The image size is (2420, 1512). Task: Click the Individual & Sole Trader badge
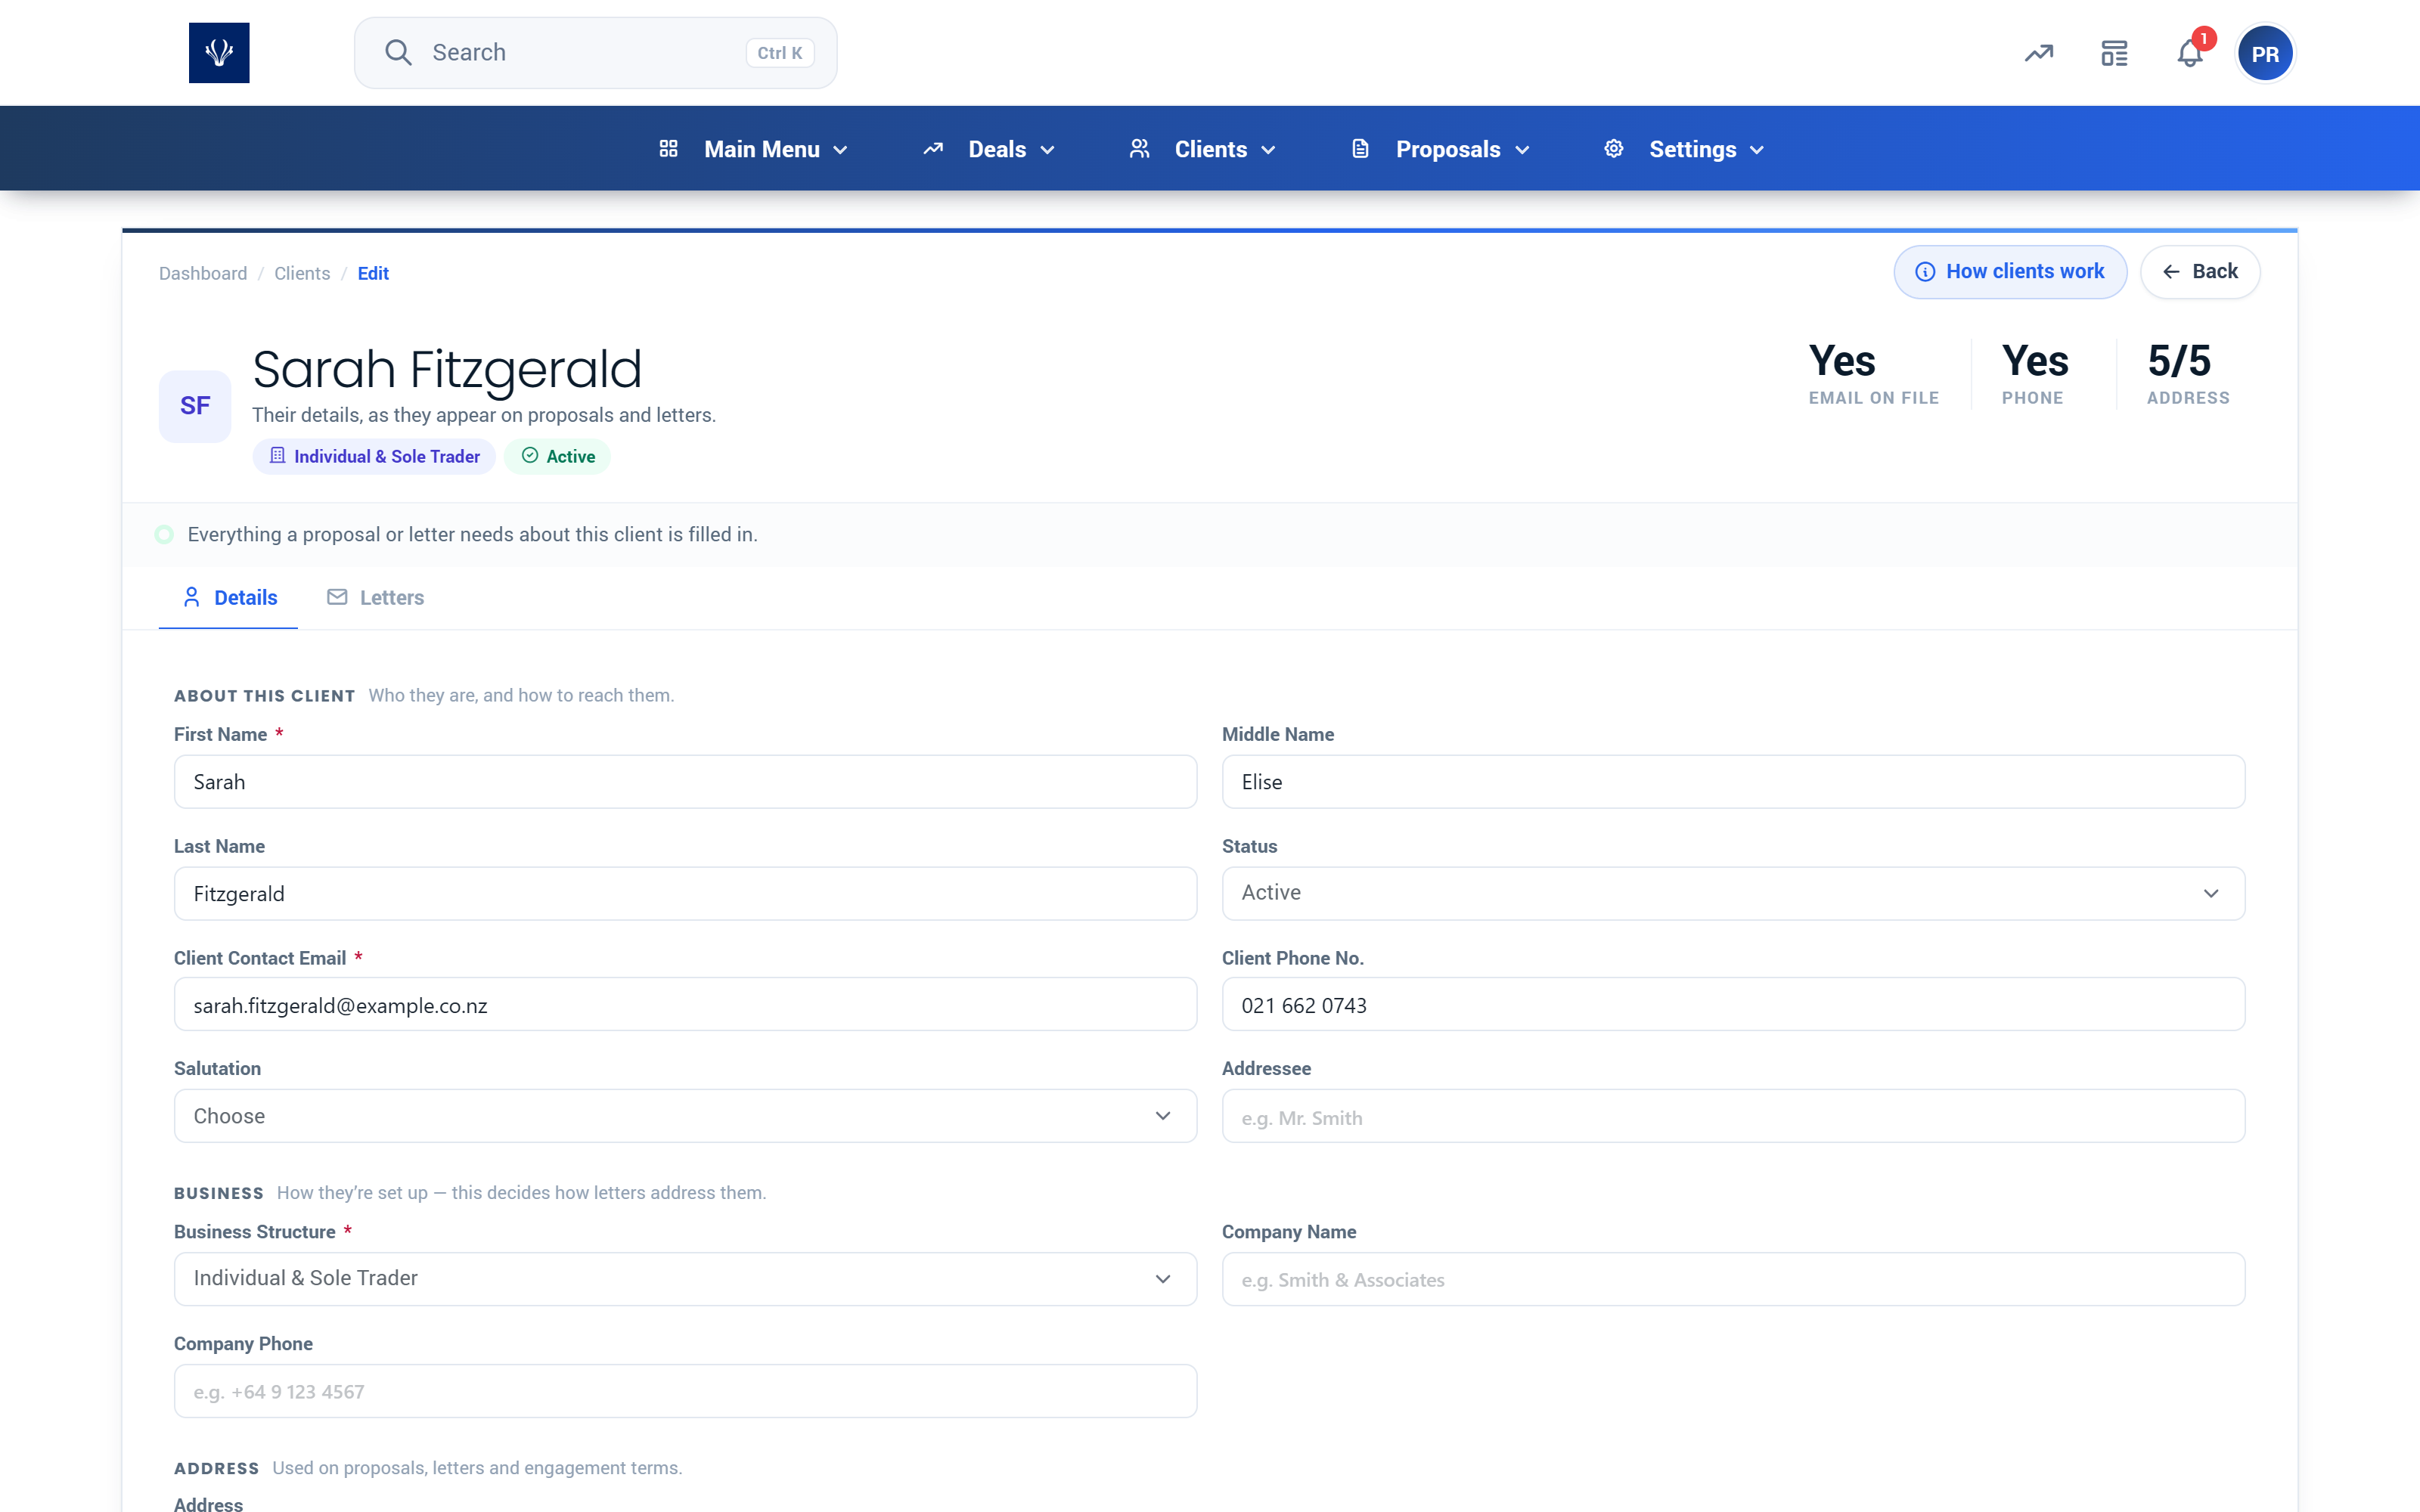pos(374,456)
